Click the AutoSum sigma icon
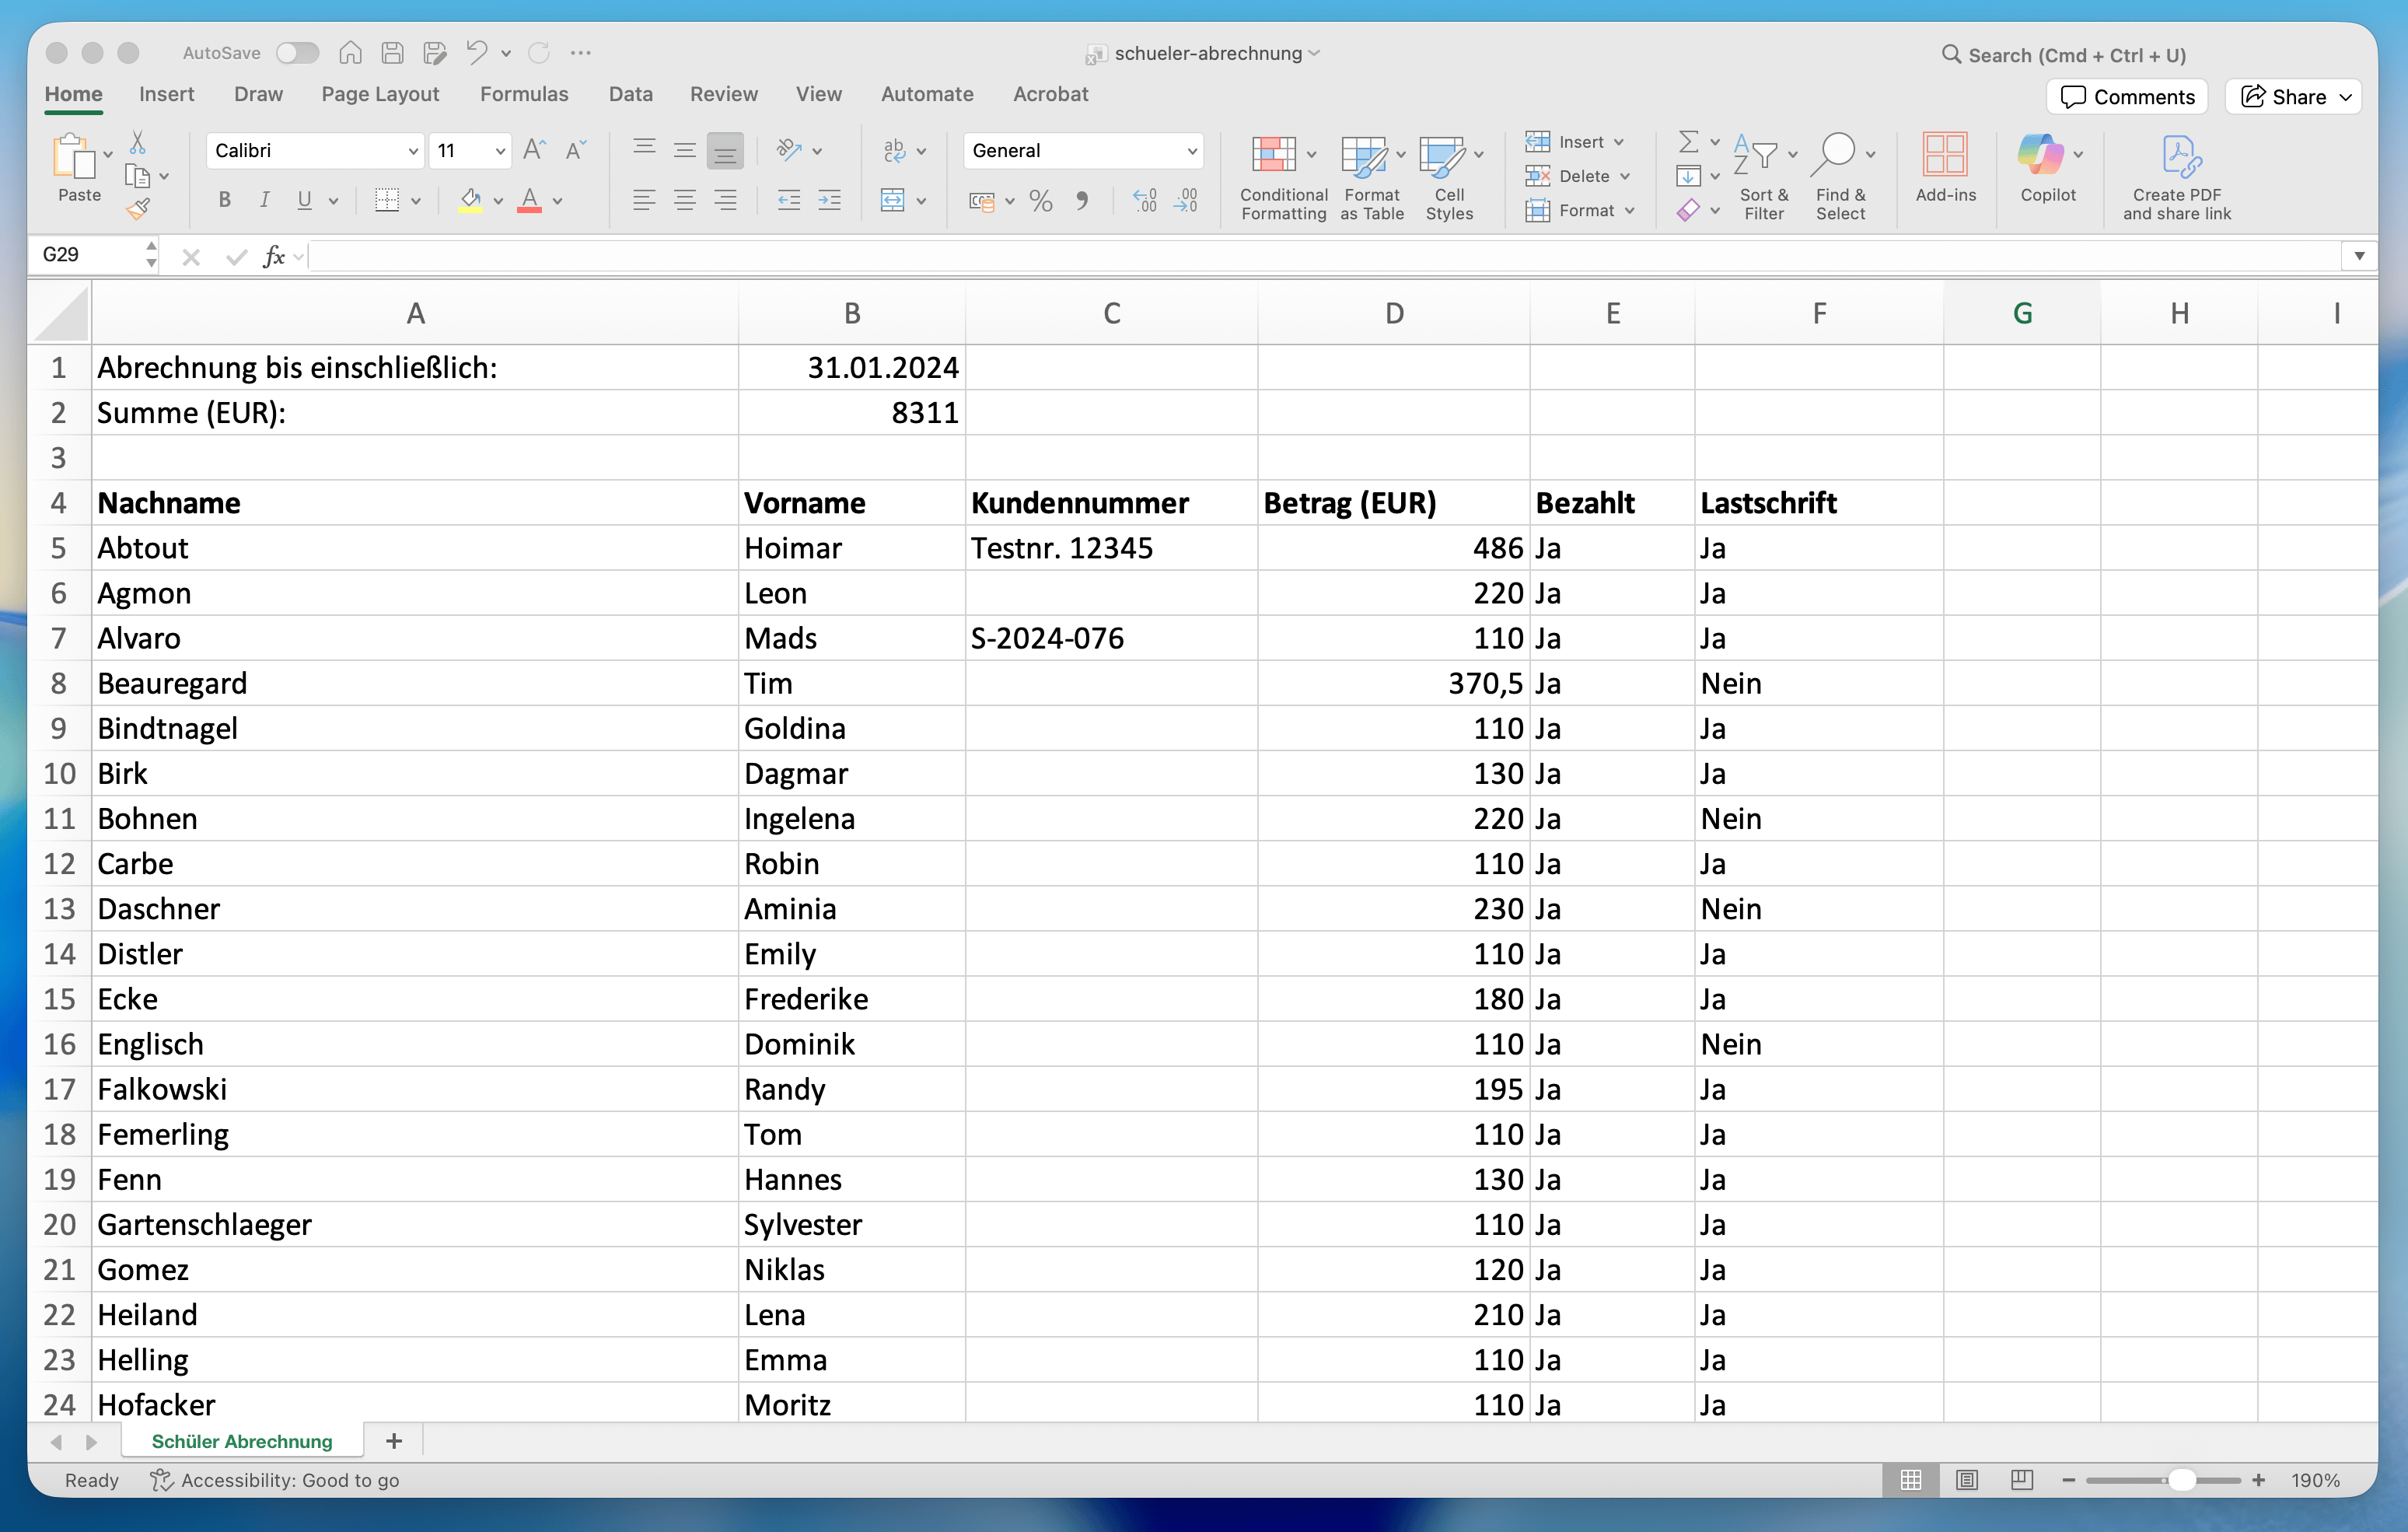This screenshot has height=1532, width=2408. pos(1688,142)
